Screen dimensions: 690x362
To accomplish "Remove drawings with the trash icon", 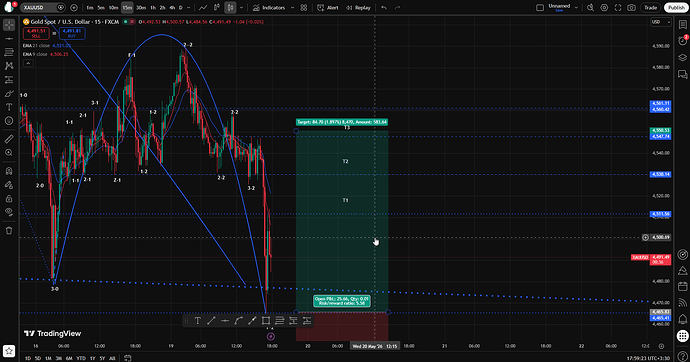I will pyautogui.click(x=9, y=230).
